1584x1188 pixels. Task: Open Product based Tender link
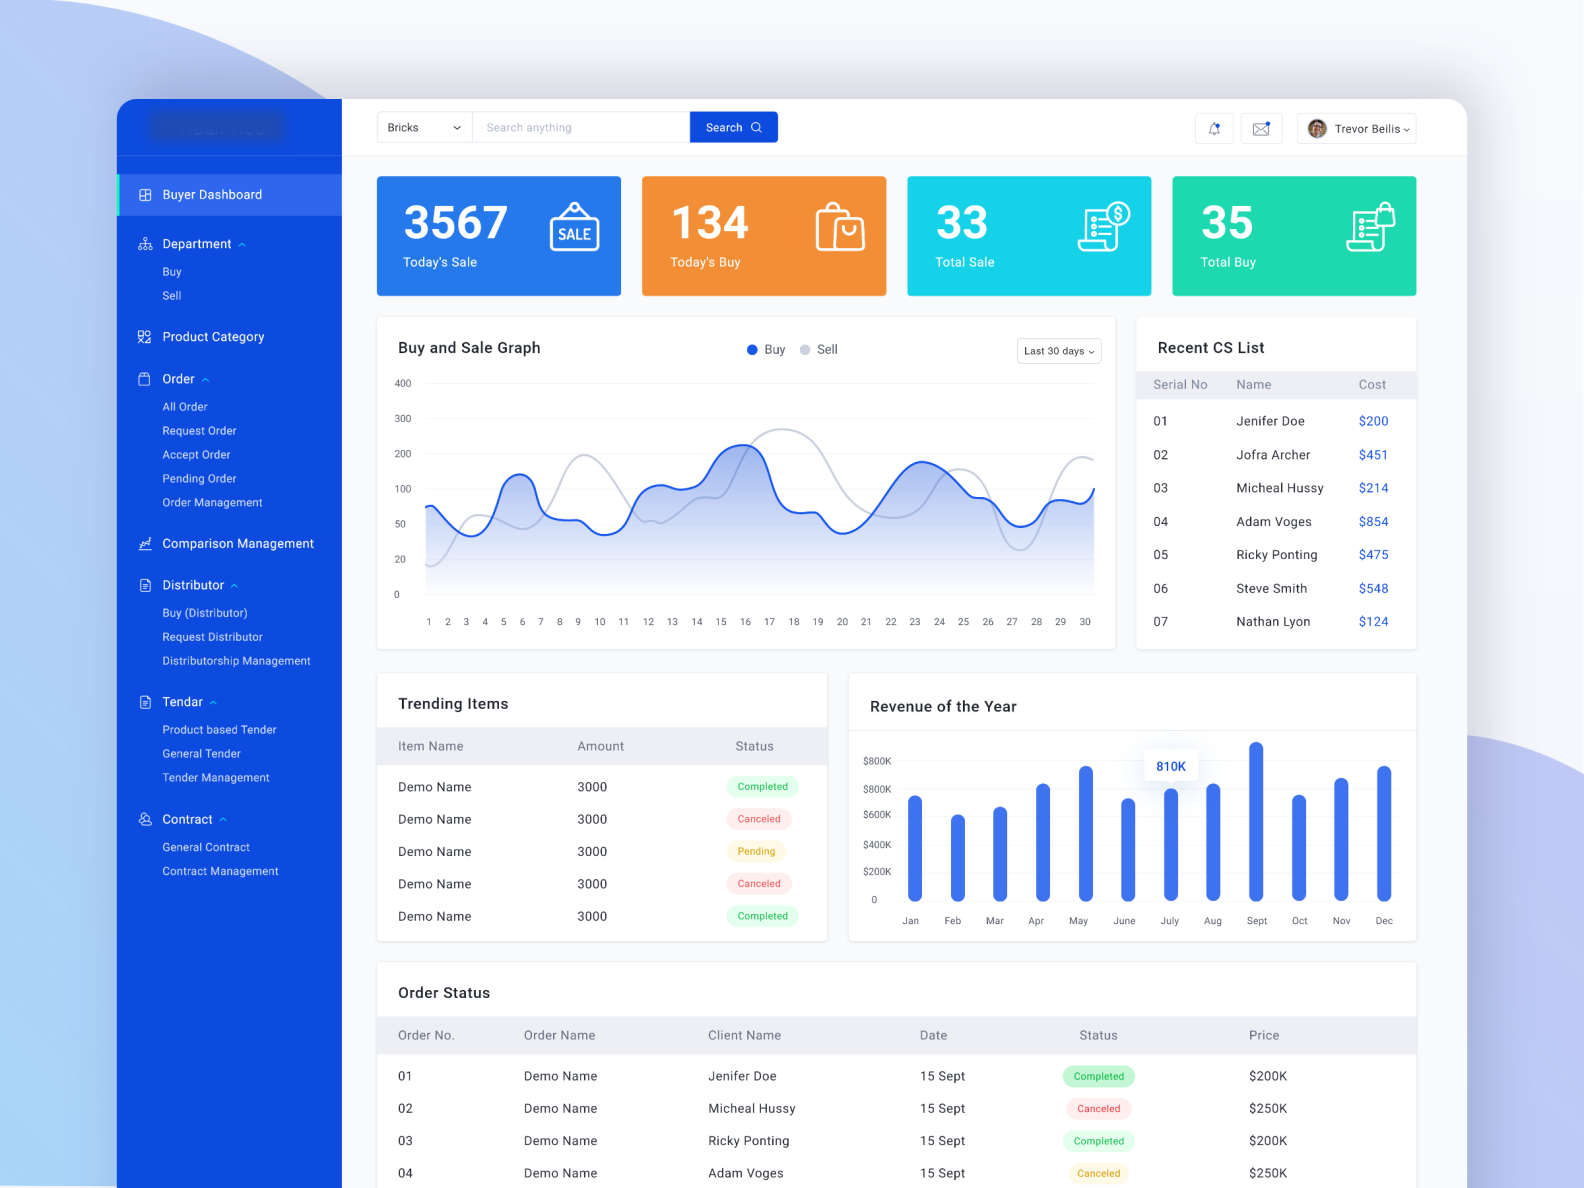tap(219, 730)
